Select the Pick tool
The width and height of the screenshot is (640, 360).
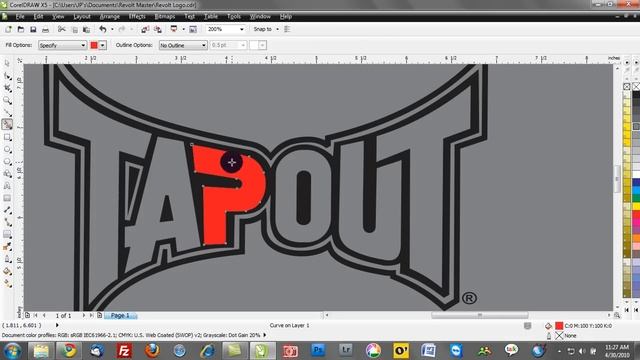pos(7,64)
